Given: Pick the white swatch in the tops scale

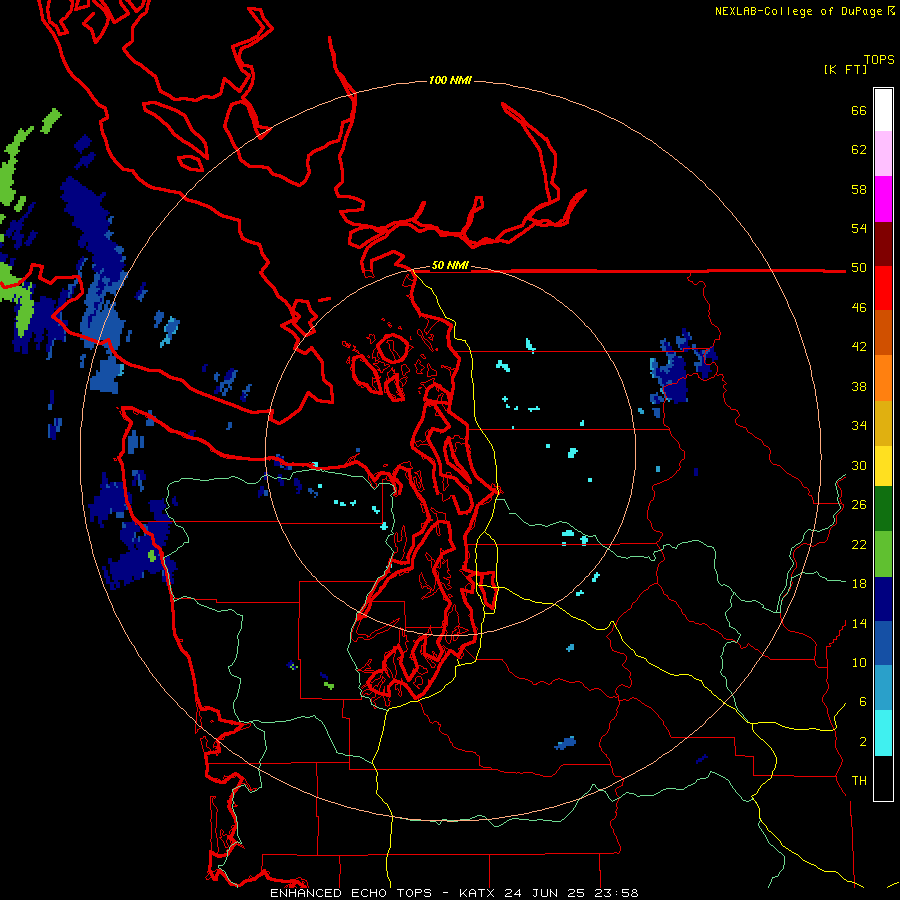Looking at the screenshot, I should [x=883, y=110].
